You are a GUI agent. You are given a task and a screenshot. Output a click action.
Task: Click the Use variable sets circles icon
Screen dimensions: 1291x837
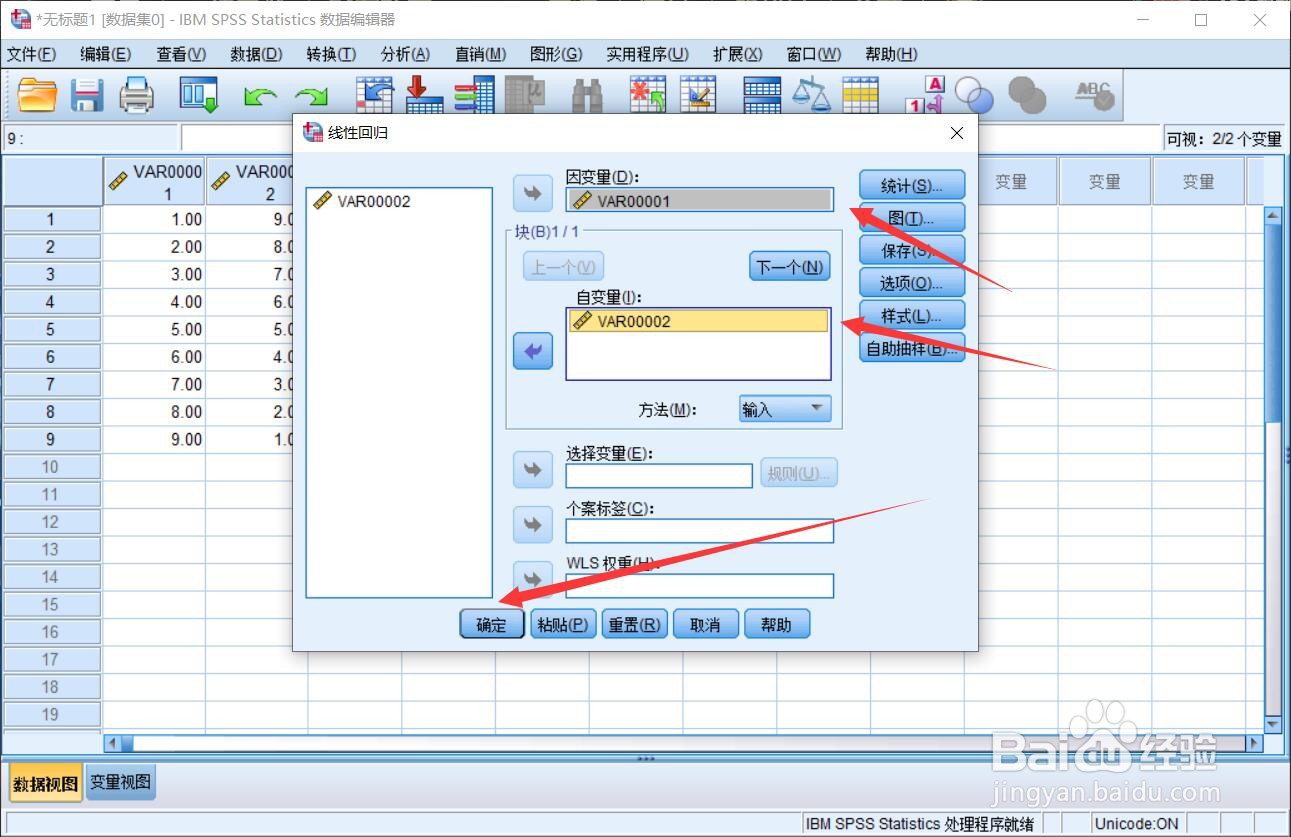974,96
